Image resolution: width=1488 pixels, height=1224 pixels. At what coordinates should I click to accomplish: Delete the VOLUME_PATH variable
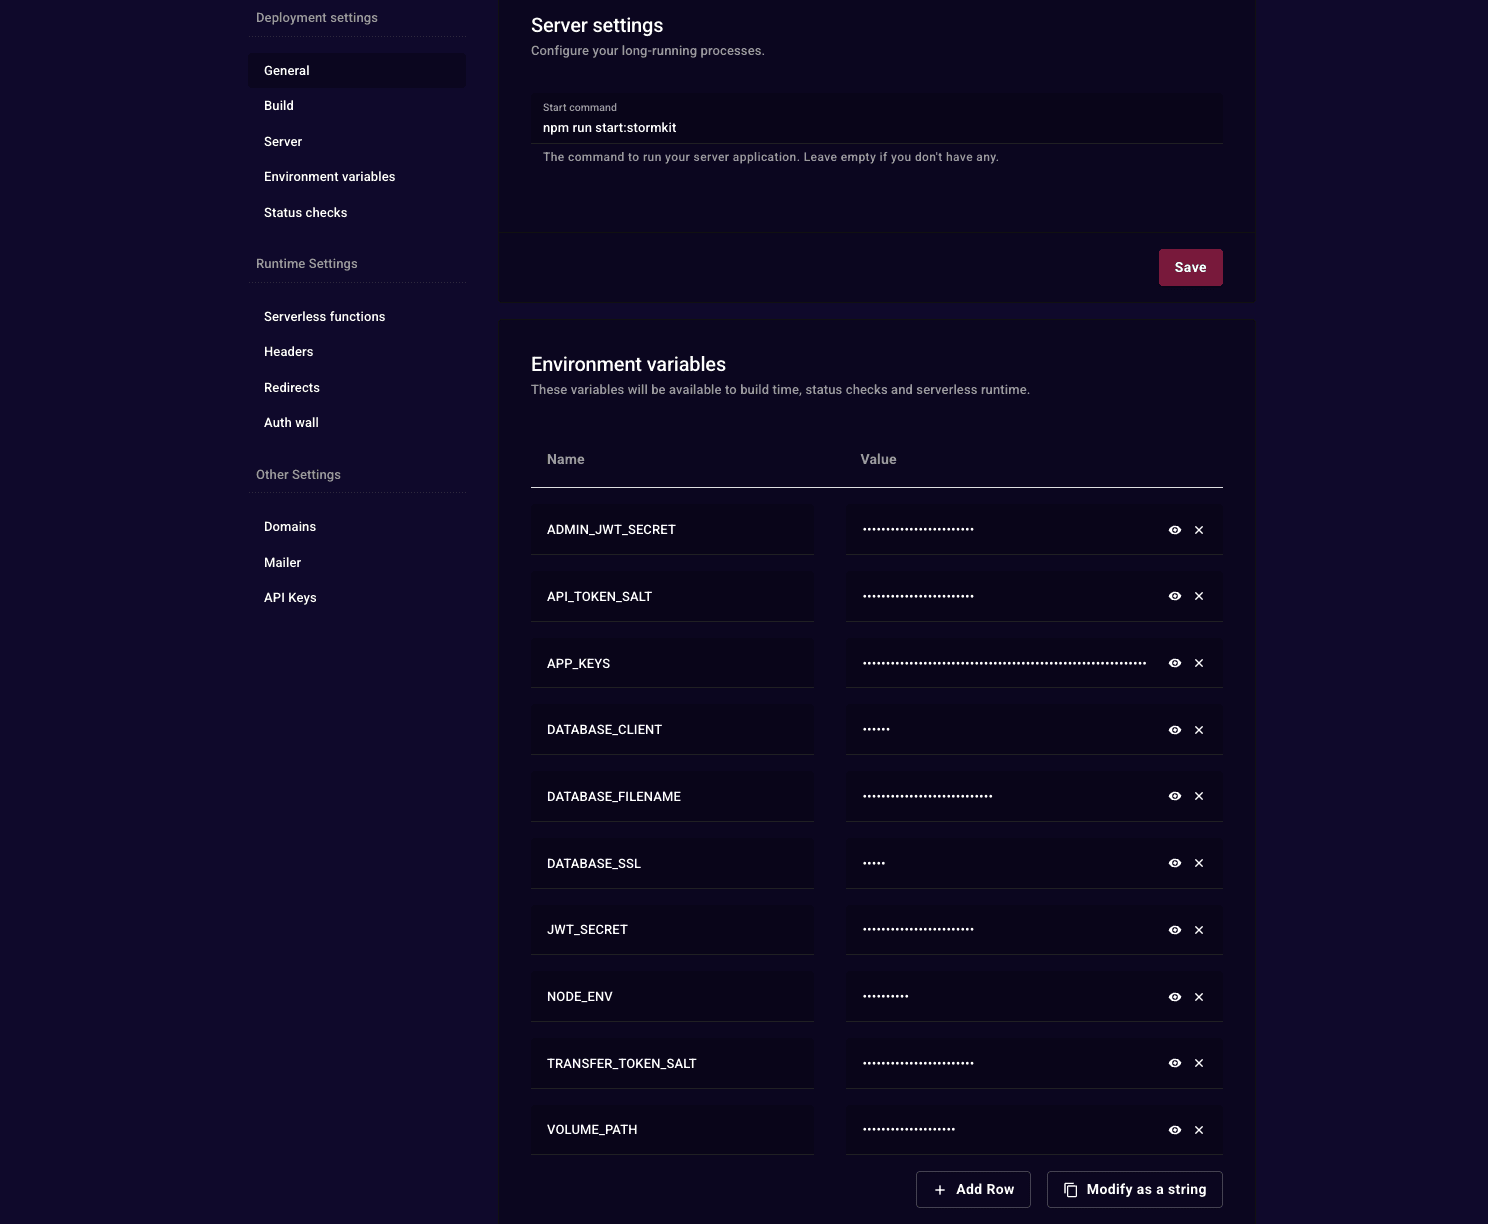pos(1199,1129)
